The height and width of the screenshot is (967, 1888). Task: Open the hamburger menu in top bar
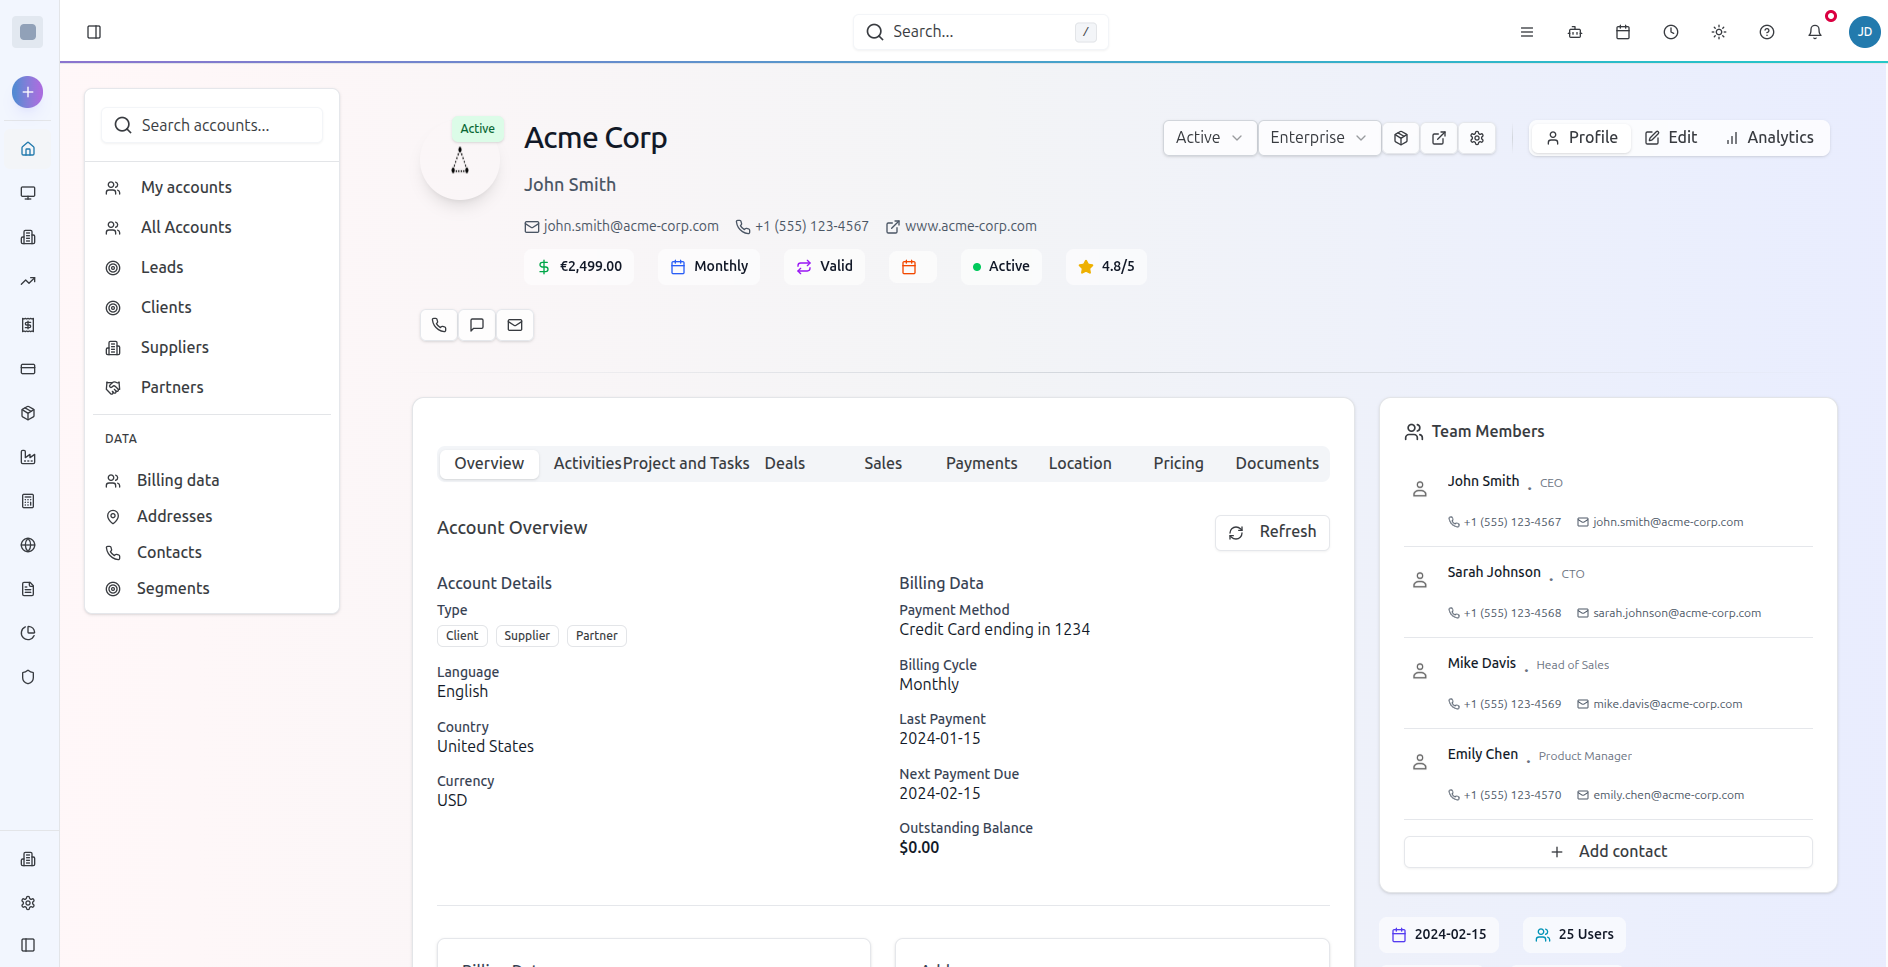click(1526, 31)
